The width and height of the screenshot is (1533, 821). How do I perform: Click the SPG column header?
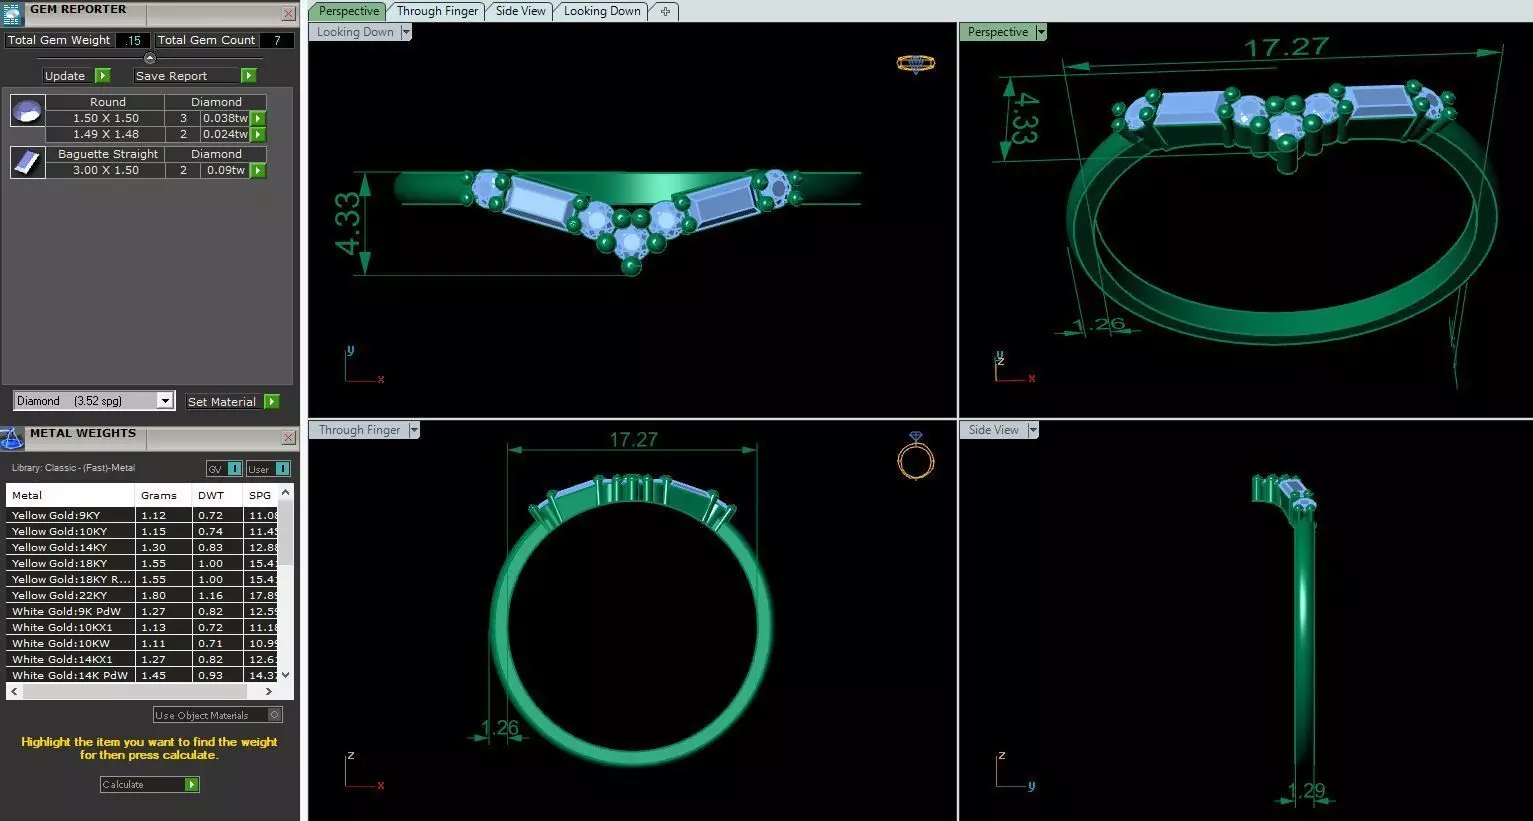pyautogui.click(x=260, y=495)
